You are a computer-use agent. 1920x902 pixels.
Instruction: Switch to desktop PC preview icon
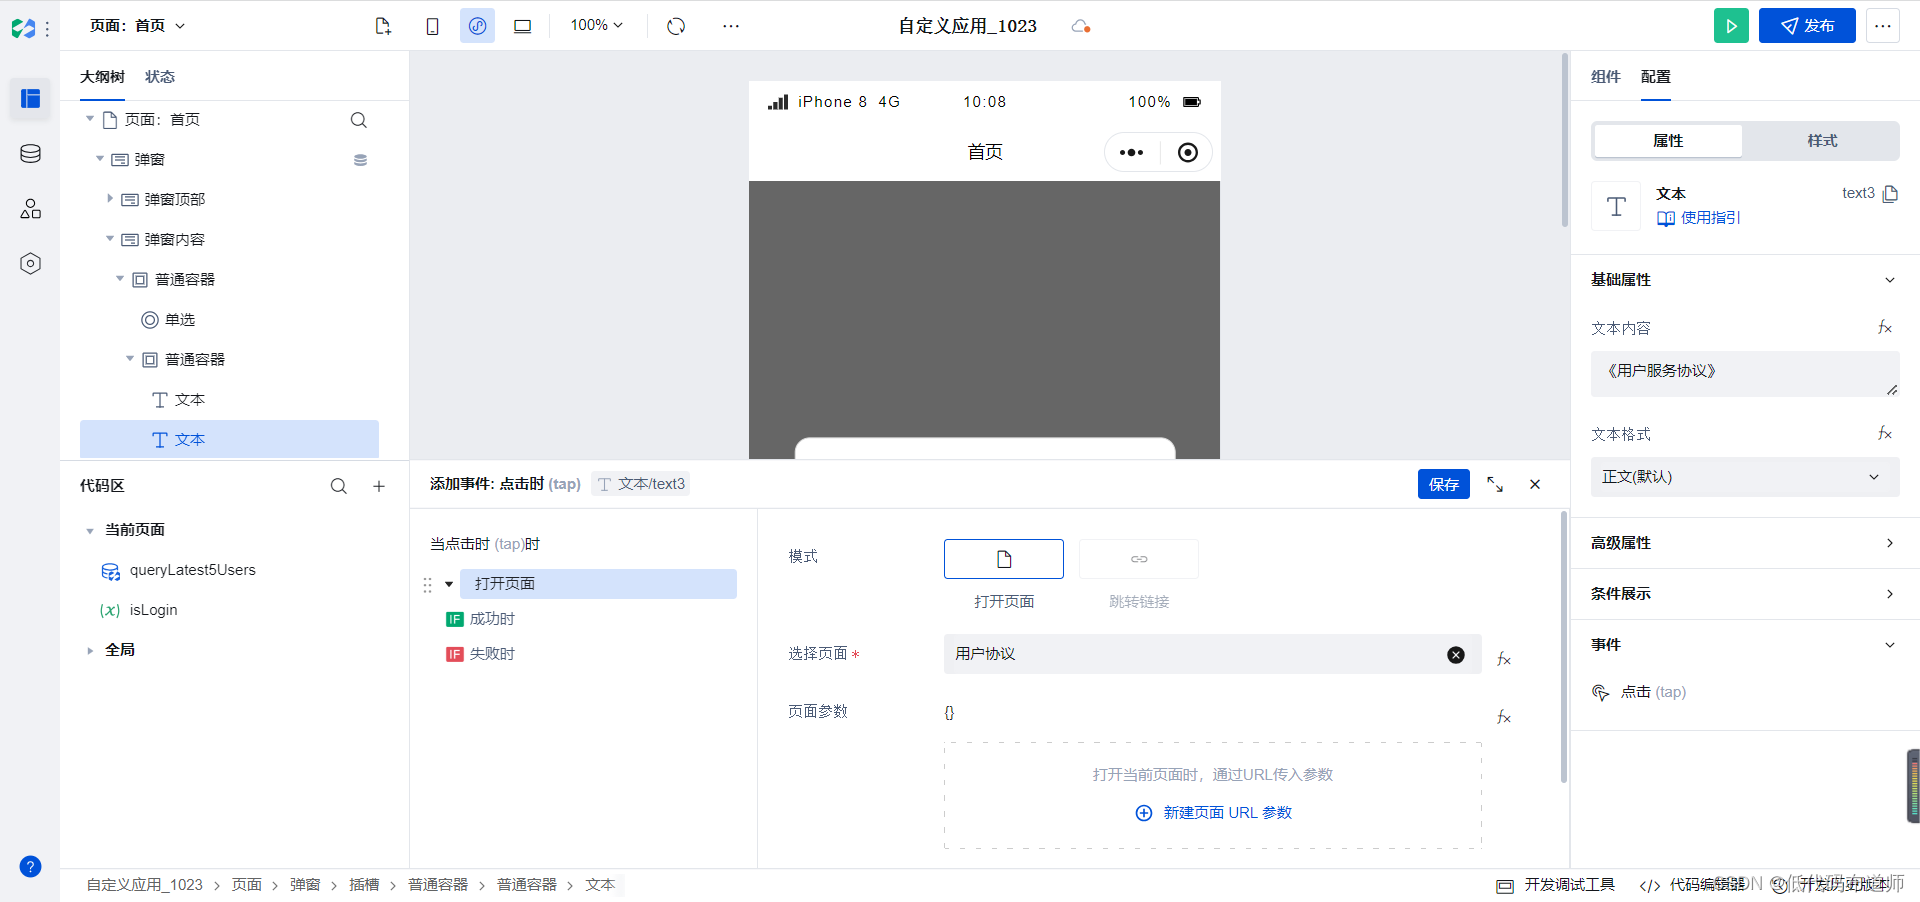pos(522,26)
